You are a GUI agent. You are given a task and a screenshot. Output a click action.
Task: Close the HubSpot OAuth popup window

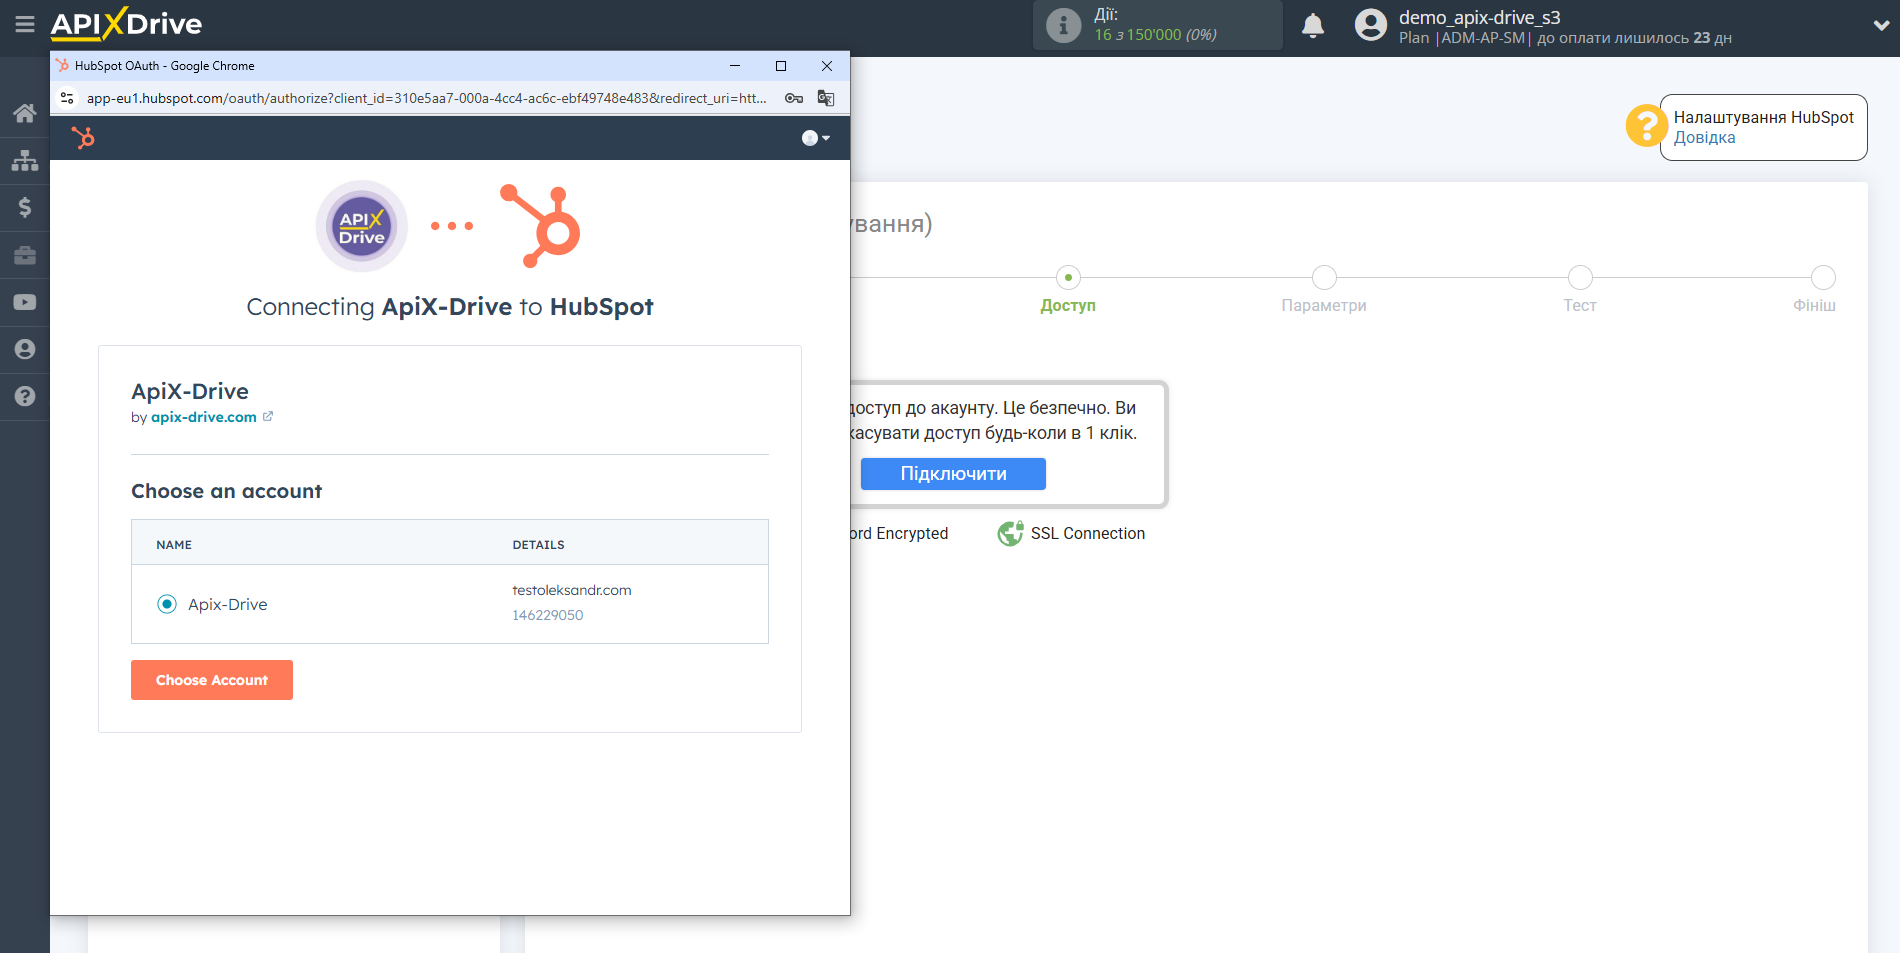coord(827,66)
